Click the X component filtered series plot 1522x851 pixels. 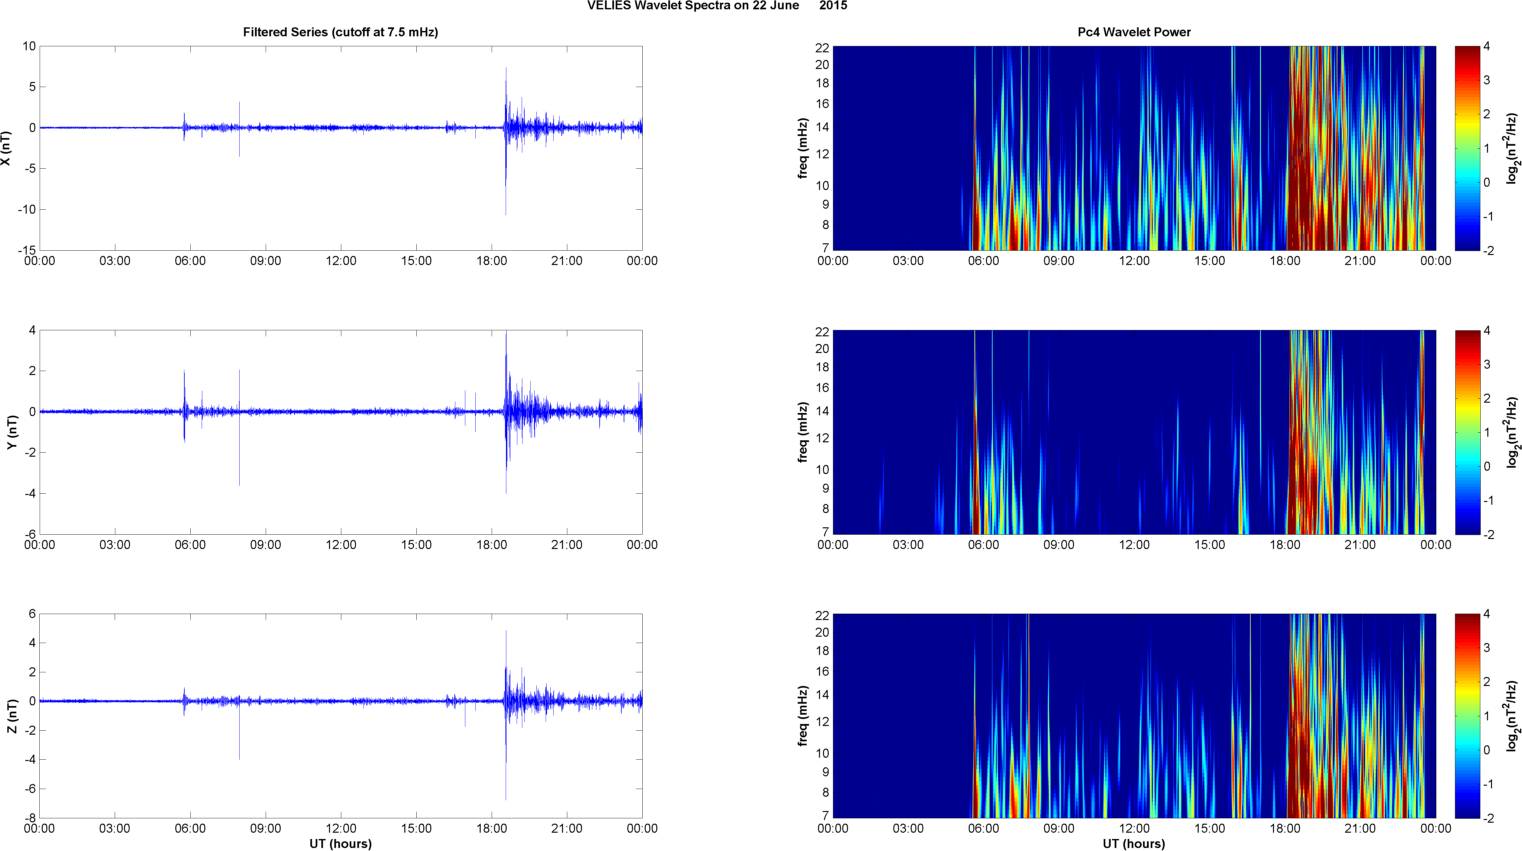(x=340, y=148)
